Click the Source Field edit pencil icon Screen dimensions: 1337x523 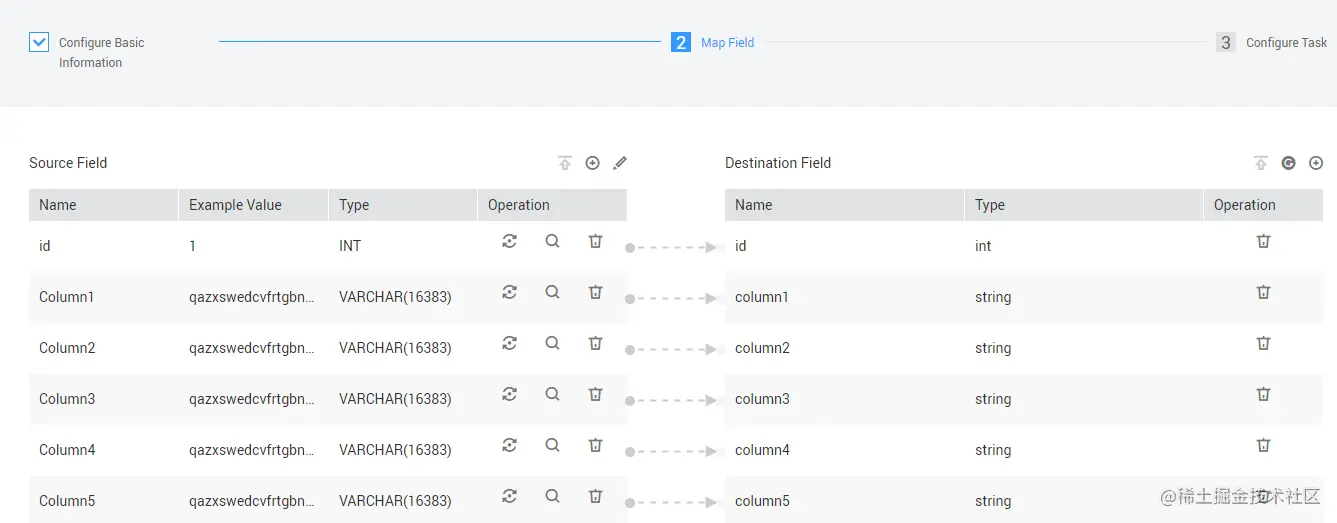pos(620,163)
